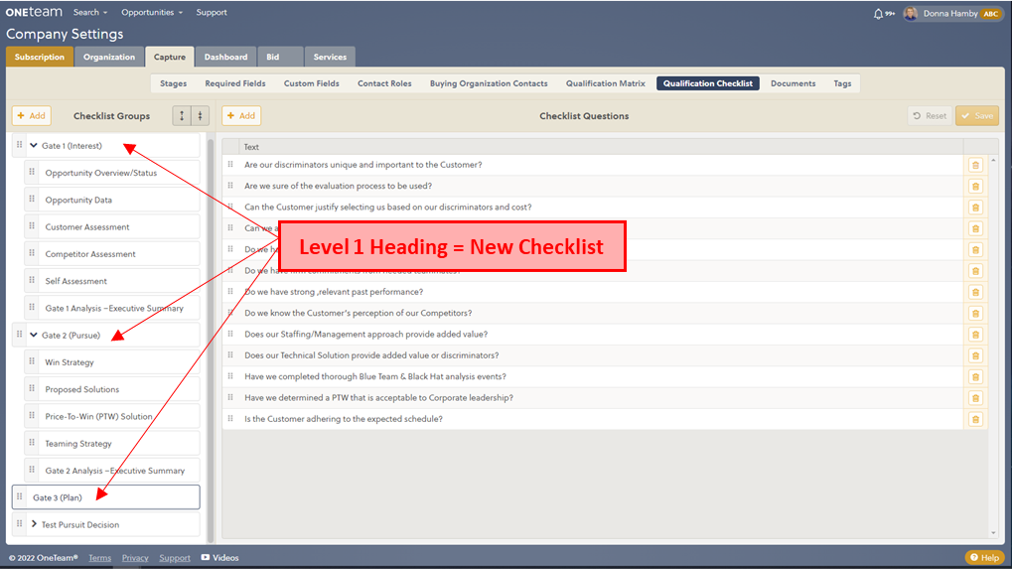Delete question 'Does our Technical Solution provide added value'
The width and height of the screenshot is (1012, 569).
(975, 356)
